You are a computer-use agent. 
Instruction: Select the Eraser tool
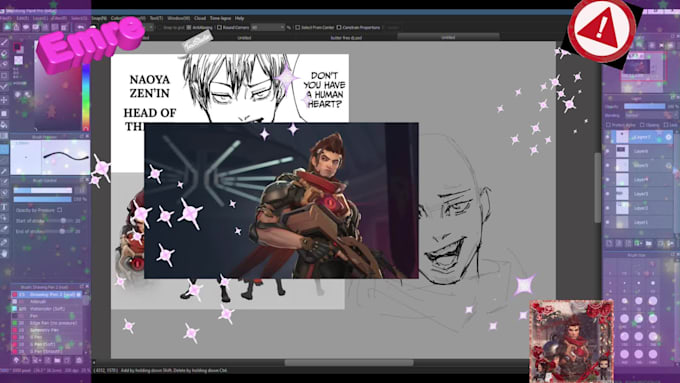pyautogui.click(x=4, y=54)
